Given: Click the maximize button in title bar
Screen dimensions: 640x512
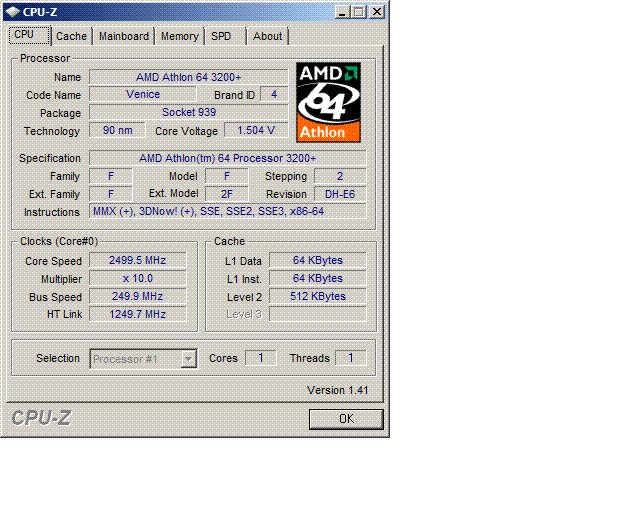Looking at the screenshot, I should tap(358, 12).
